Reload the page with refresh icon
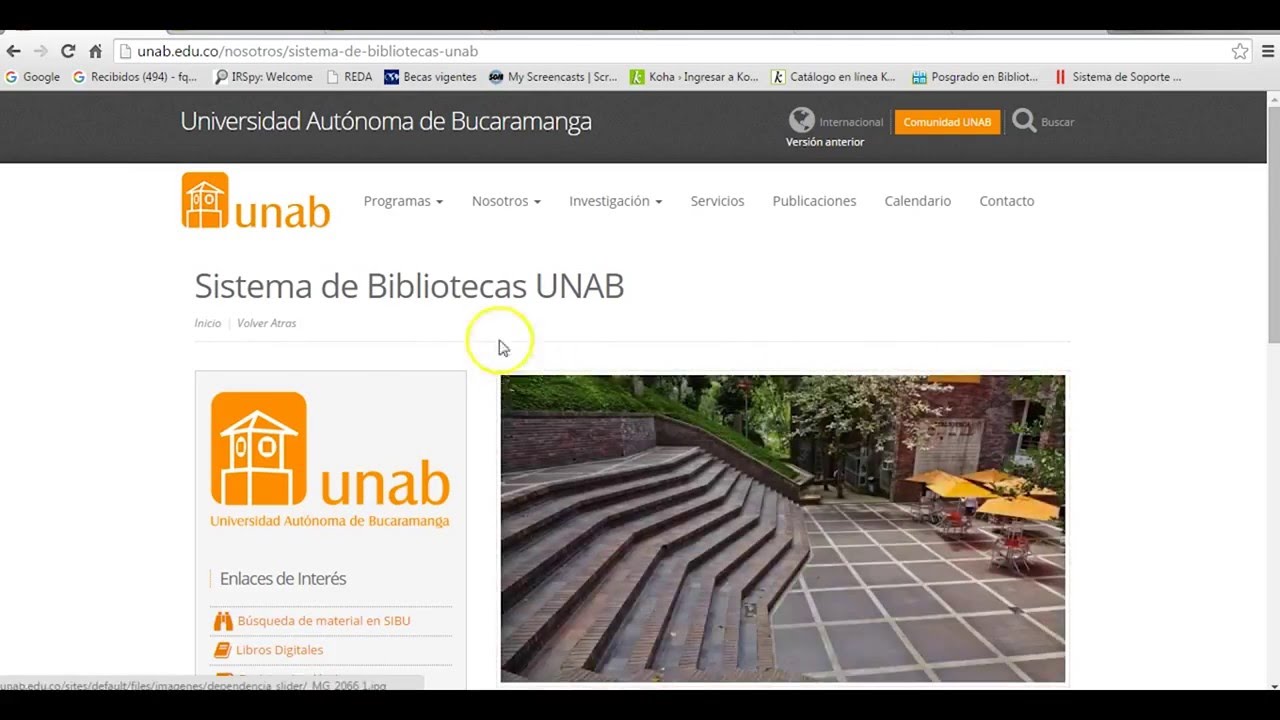The height and width of the screenshot is (720, 1280). click(68, 51)
